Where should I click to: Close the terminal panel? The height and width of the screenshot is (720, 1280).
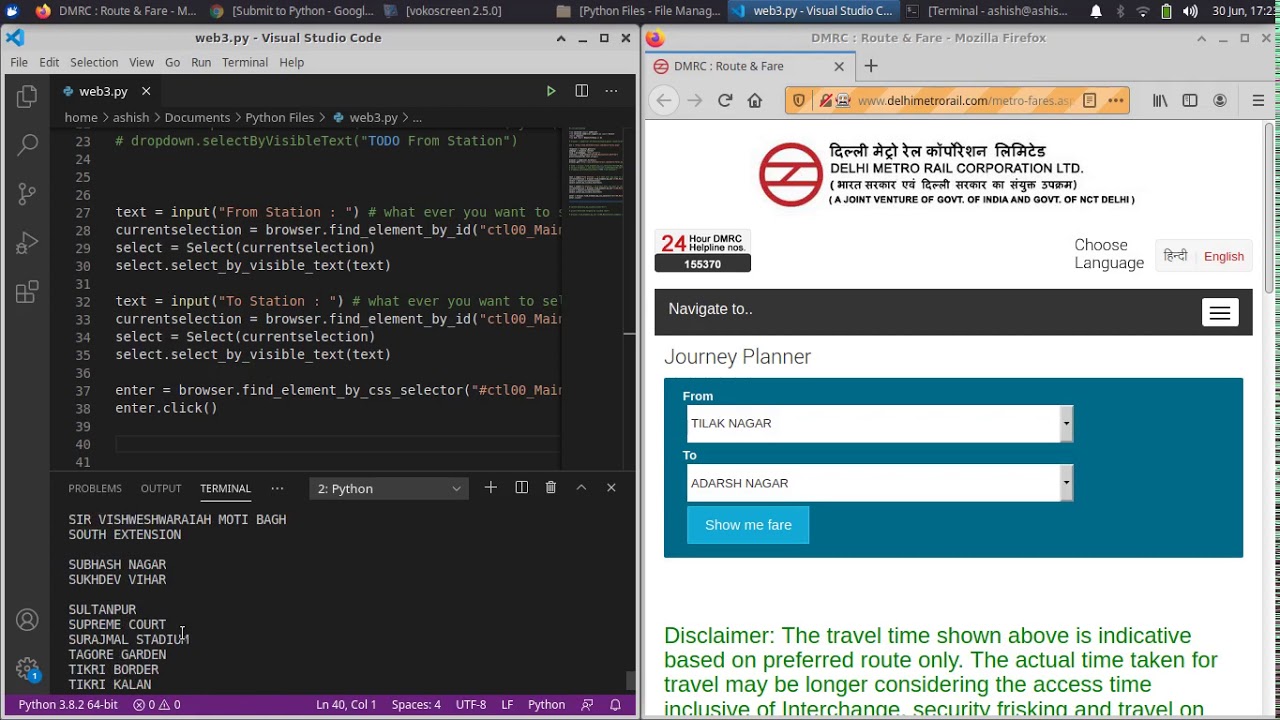611,488
